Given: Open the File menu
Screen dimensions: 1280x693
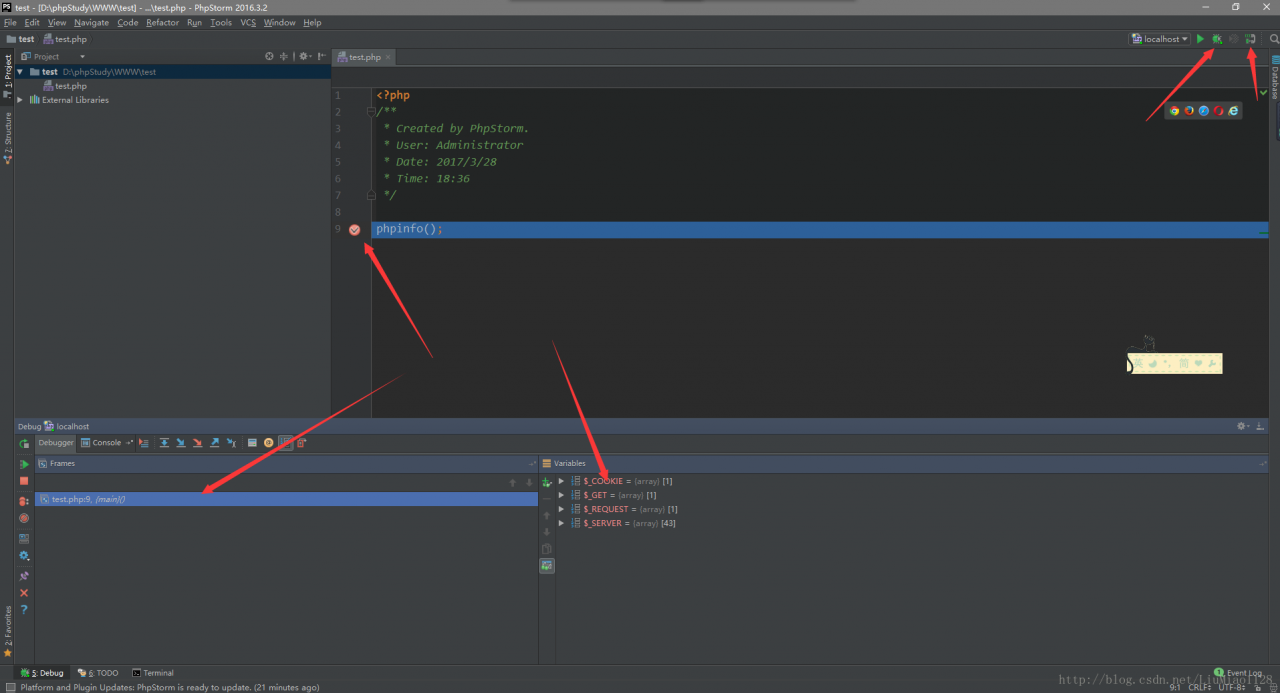Looking at the screenshot, I should pos(10,22).
